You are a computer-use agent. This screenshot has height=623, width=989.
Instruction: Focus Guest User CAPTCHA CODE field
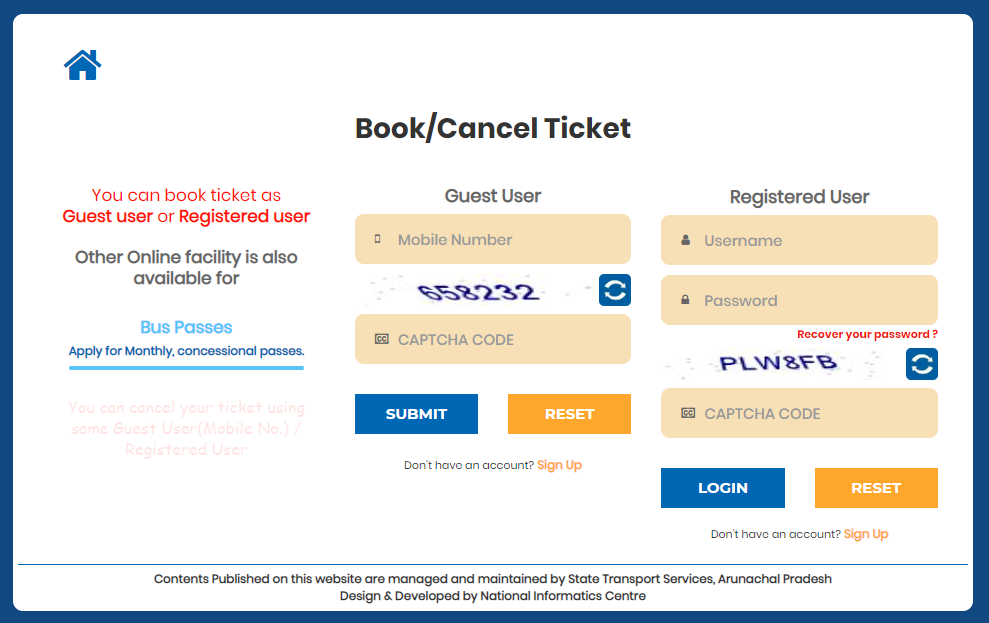click(x=505, y=340)
